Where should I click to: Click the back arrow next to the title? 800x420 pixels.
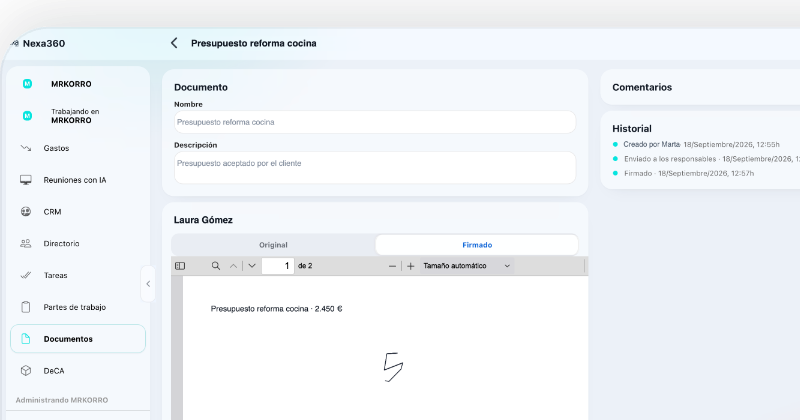tap(174, 43)
